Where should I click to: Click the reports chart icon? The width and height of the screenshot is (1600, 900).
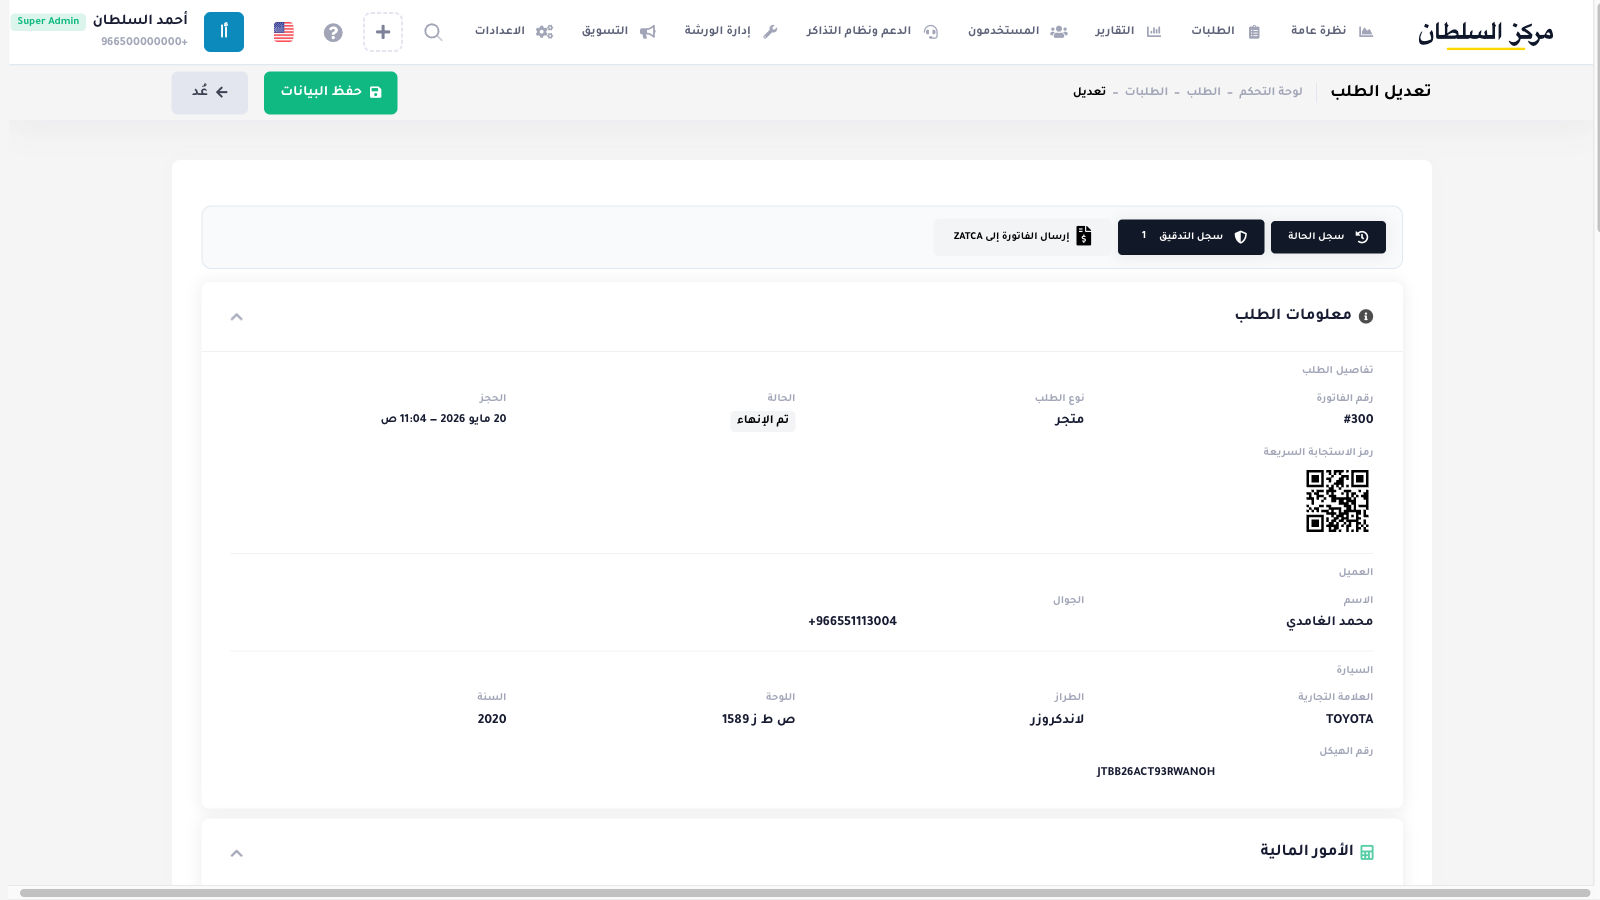(x=1154, y=32)
